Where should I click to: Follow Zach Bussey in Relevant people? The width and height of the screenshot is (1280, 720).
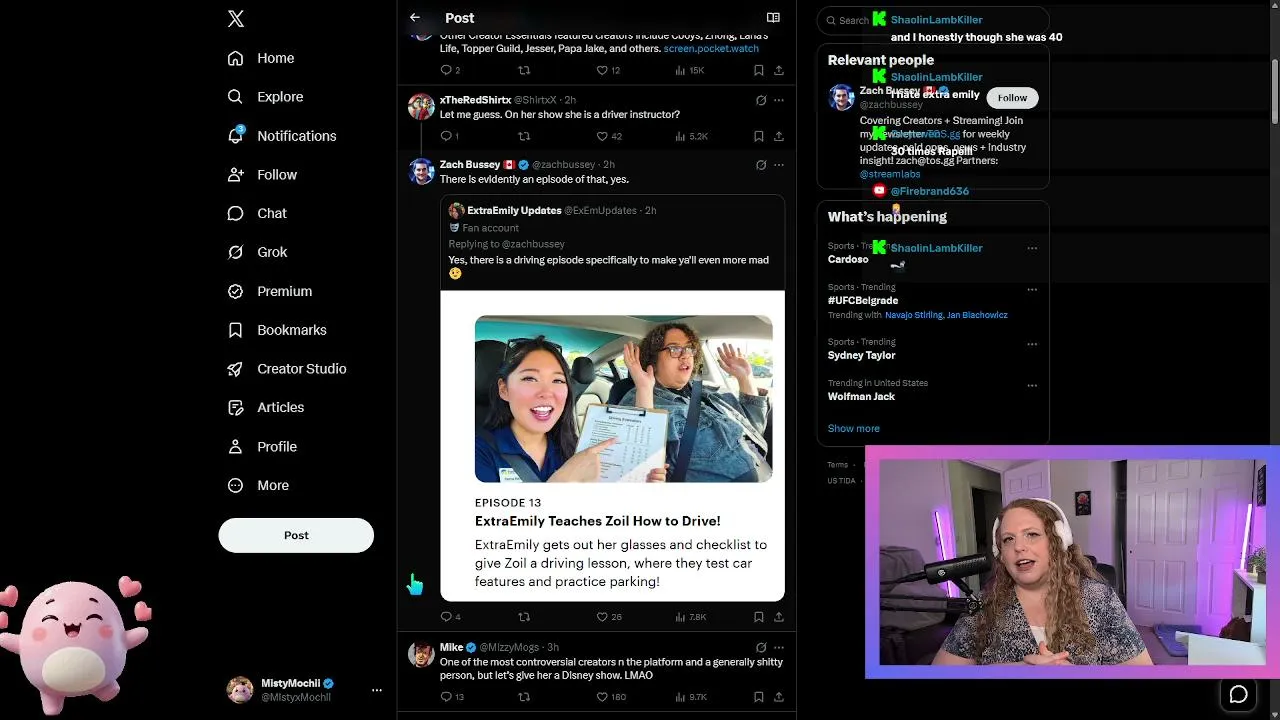(x=1012, y=97)
